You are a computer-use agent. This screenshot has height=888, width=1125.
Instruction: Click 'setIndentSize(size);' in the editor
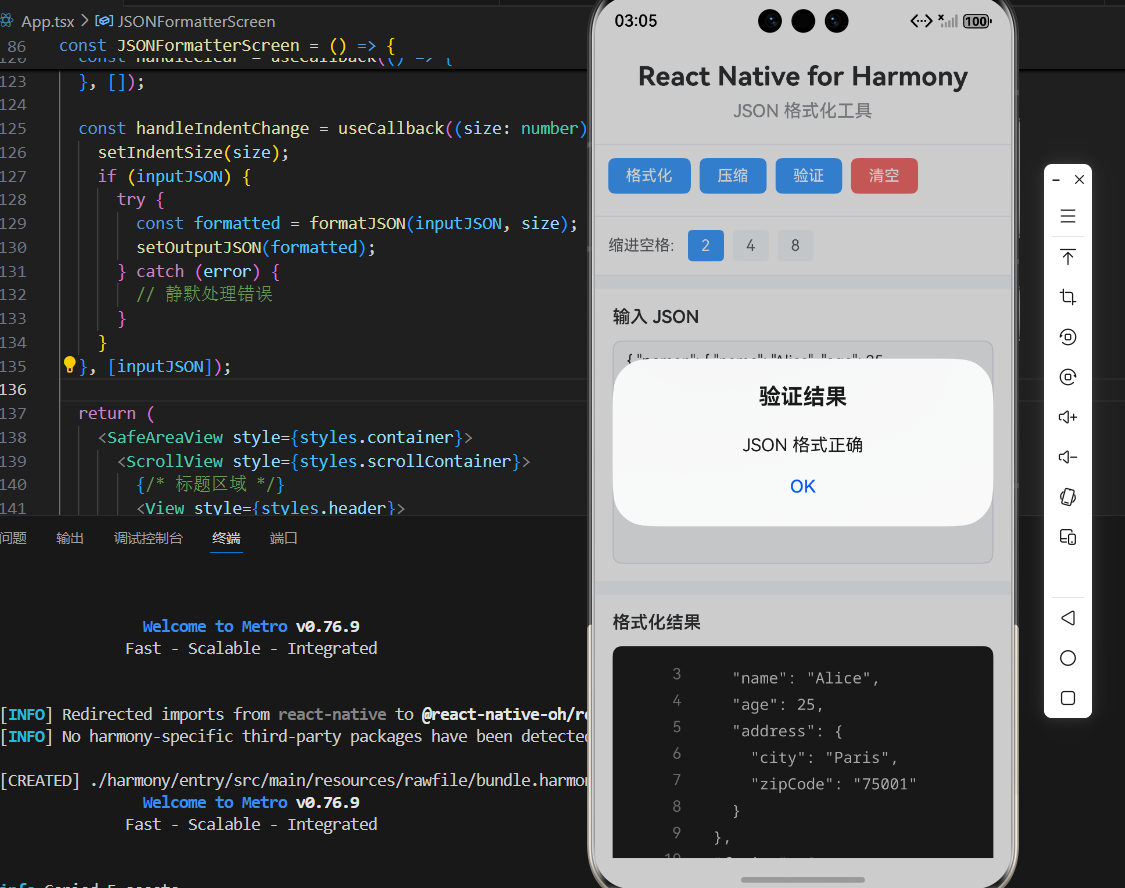point(193,152)
